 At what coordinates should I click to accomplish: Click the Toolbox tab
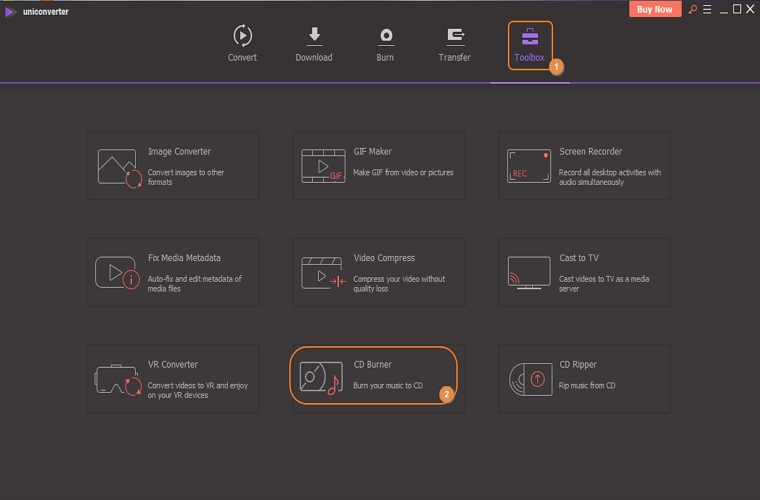529,44
